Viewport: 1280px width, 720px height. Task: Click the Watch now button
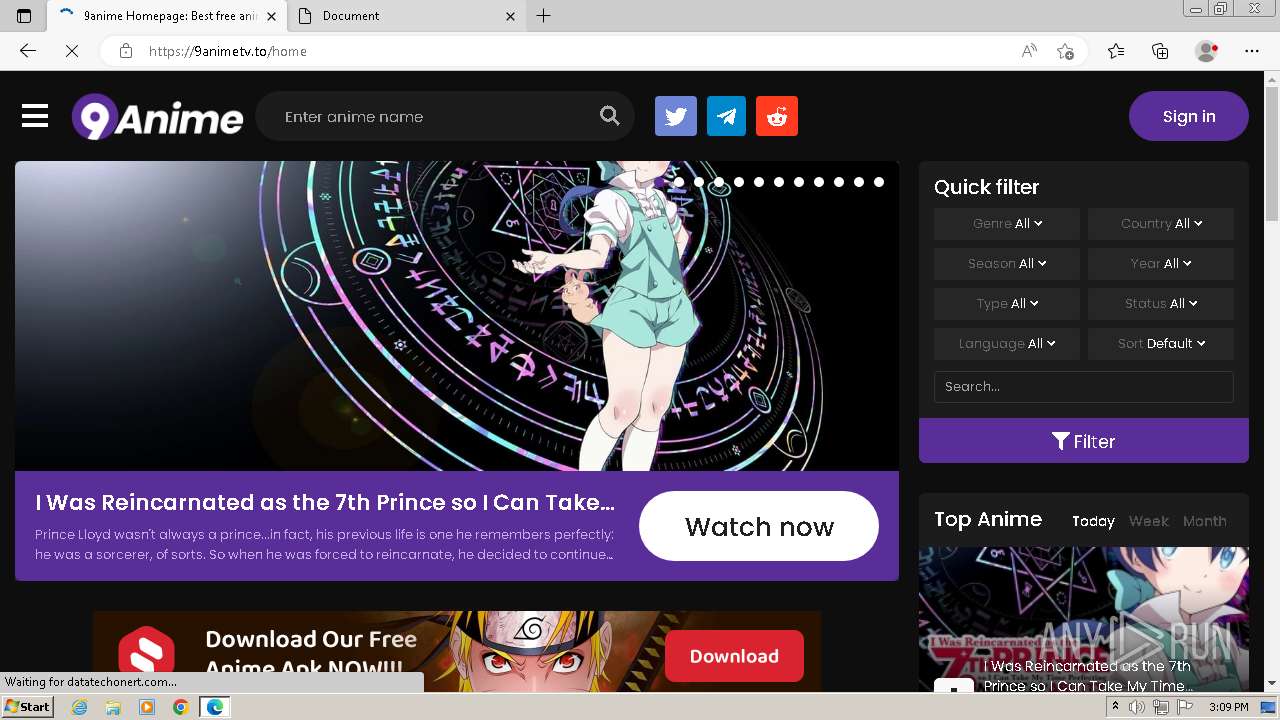(x=759, y=526)
